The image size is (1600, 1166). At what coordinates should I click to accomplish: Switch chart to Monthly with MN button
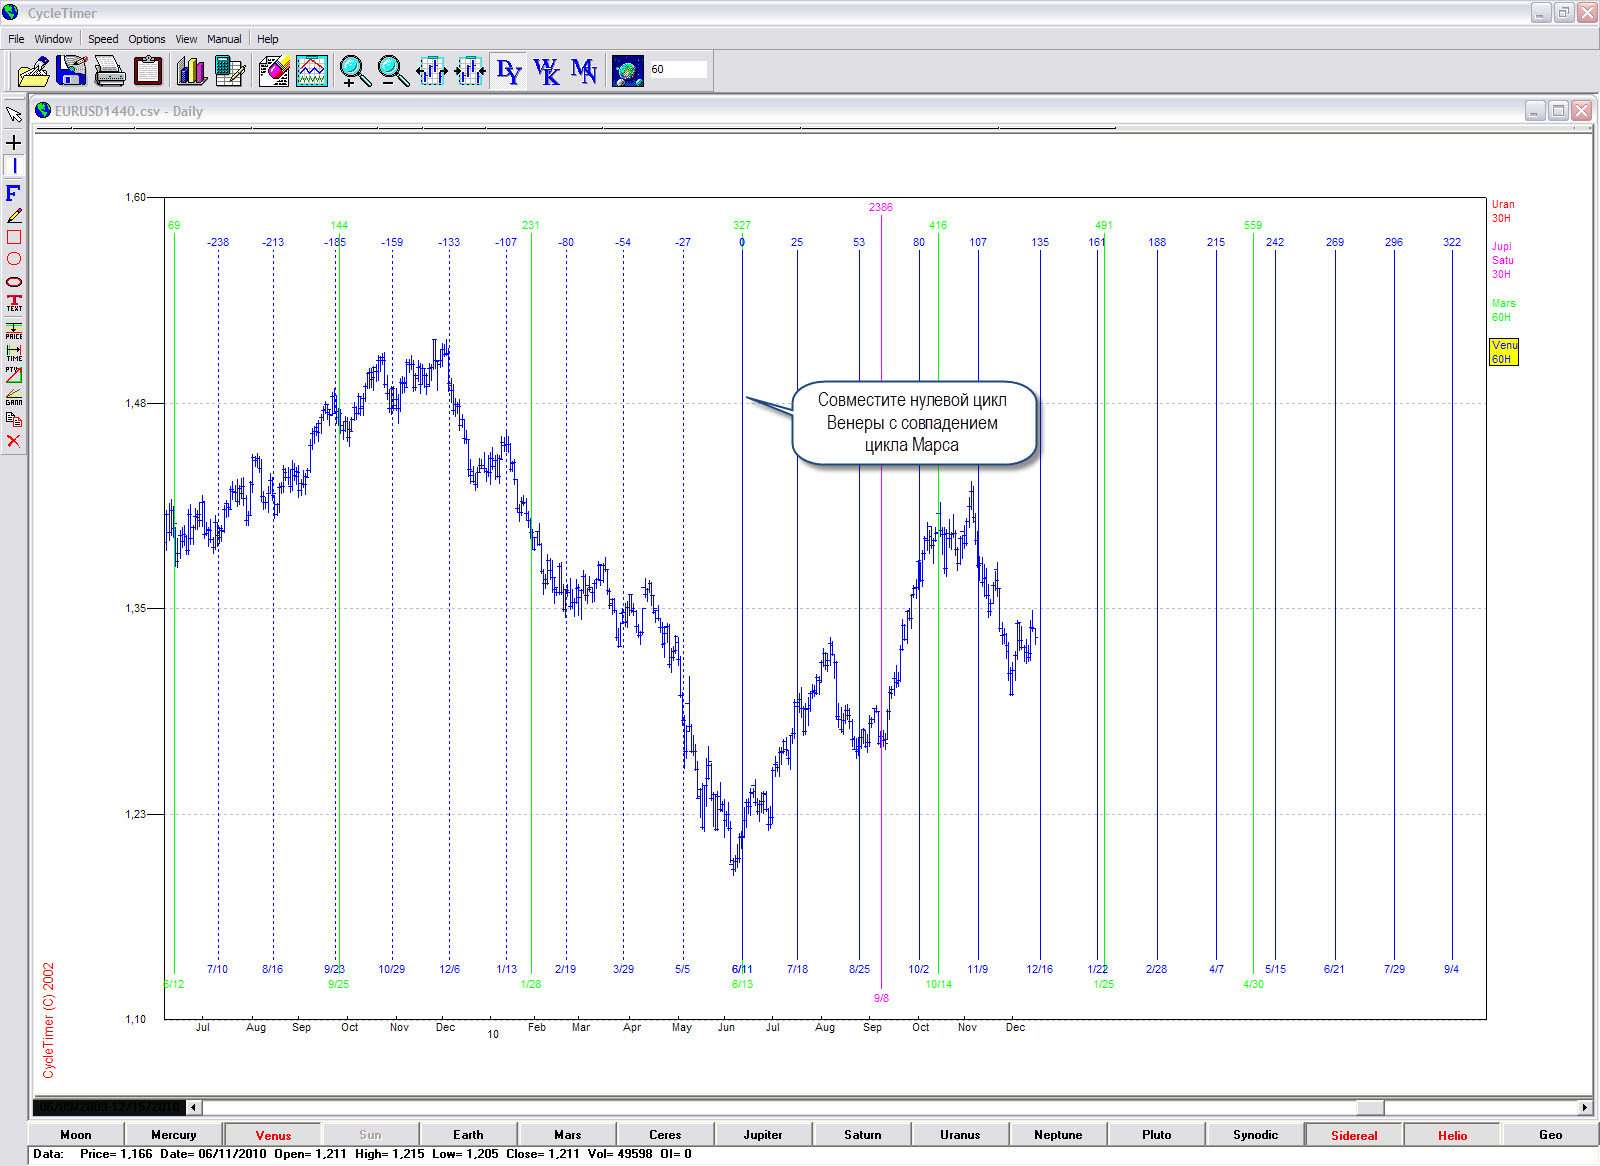[584, 71]
